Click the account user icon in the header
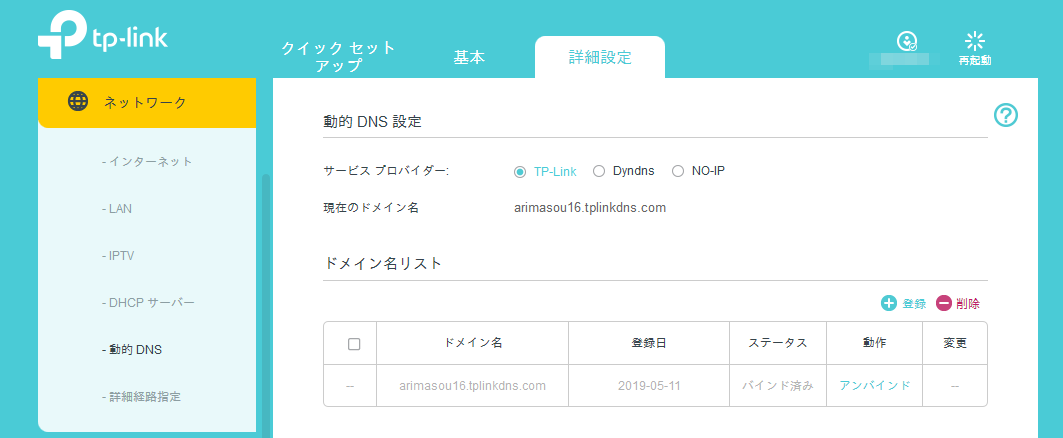 906,41
